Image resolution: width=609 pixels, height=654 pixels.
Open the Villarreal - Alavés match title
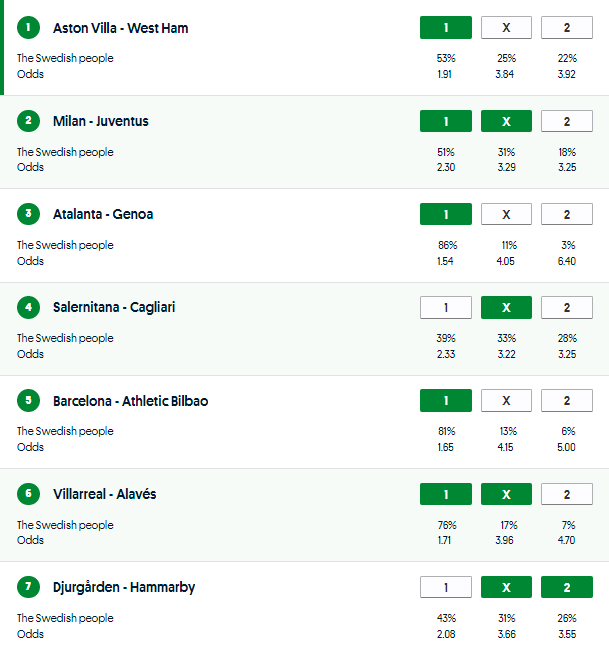[x=104, y=494]
